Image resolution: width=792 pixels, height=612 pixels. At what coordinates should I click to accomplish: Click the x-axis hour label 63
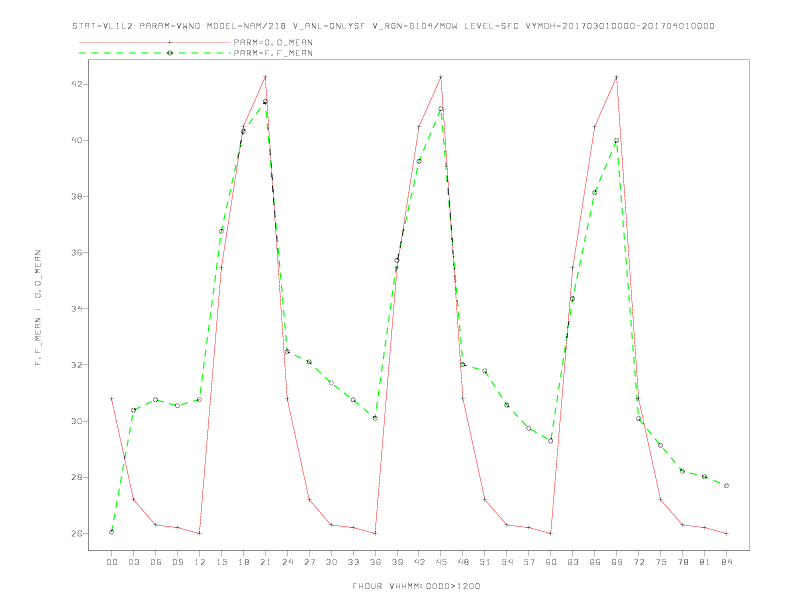(x=573, y=562)
